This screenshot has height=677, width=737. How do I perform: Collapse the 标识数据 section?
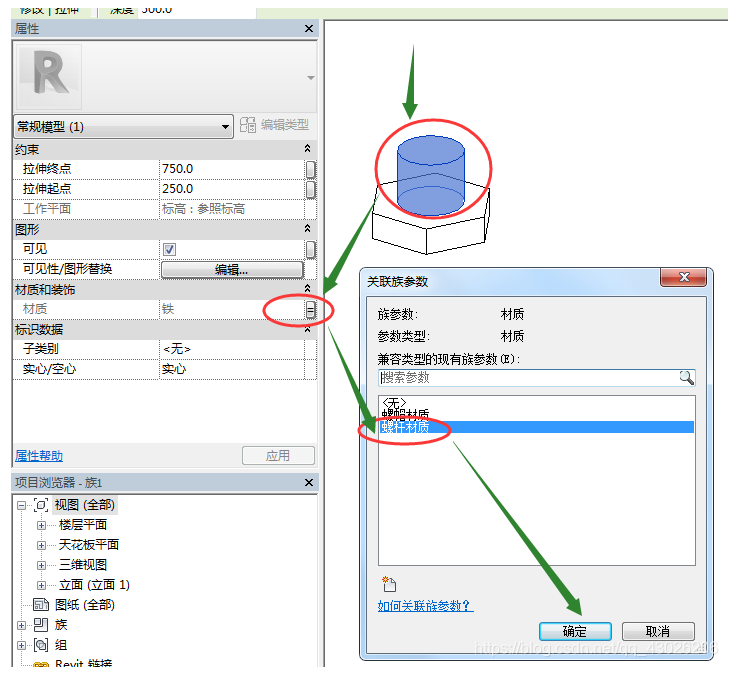[x=307, y=329]
